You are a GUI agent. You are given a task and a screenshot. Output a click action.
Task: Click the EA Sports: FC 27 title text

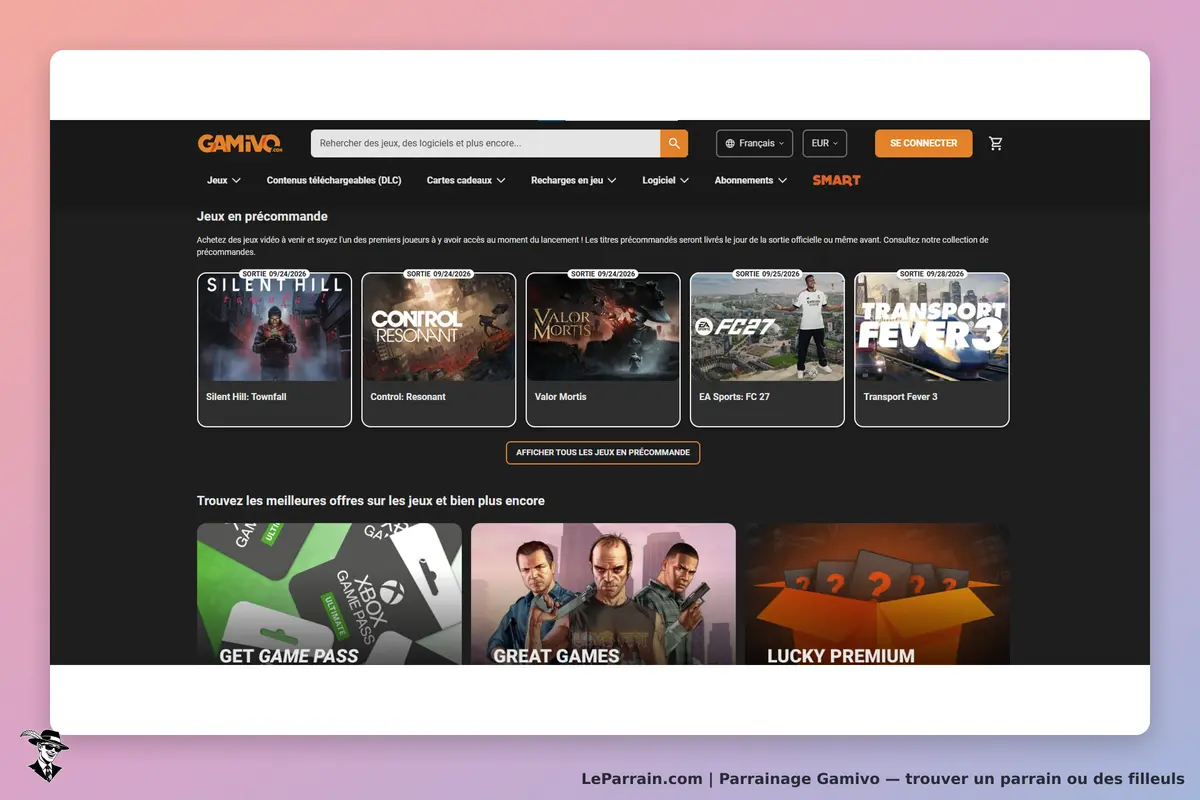click(x=734, y=397)
